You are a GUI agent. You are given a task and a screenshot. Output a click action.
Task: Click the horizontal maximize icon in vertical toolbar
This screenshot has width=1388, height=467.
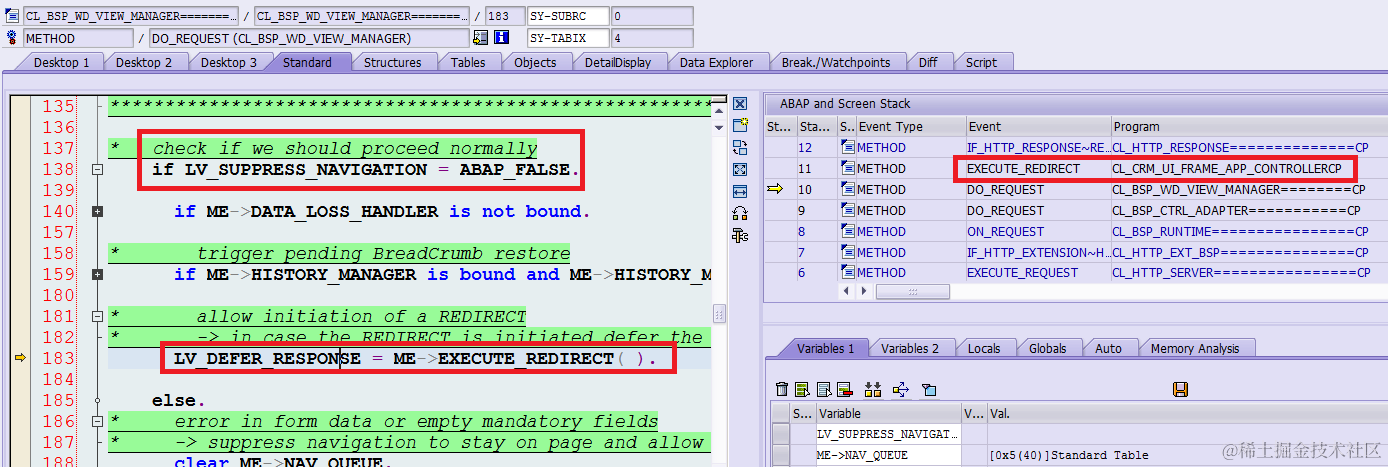740,191
